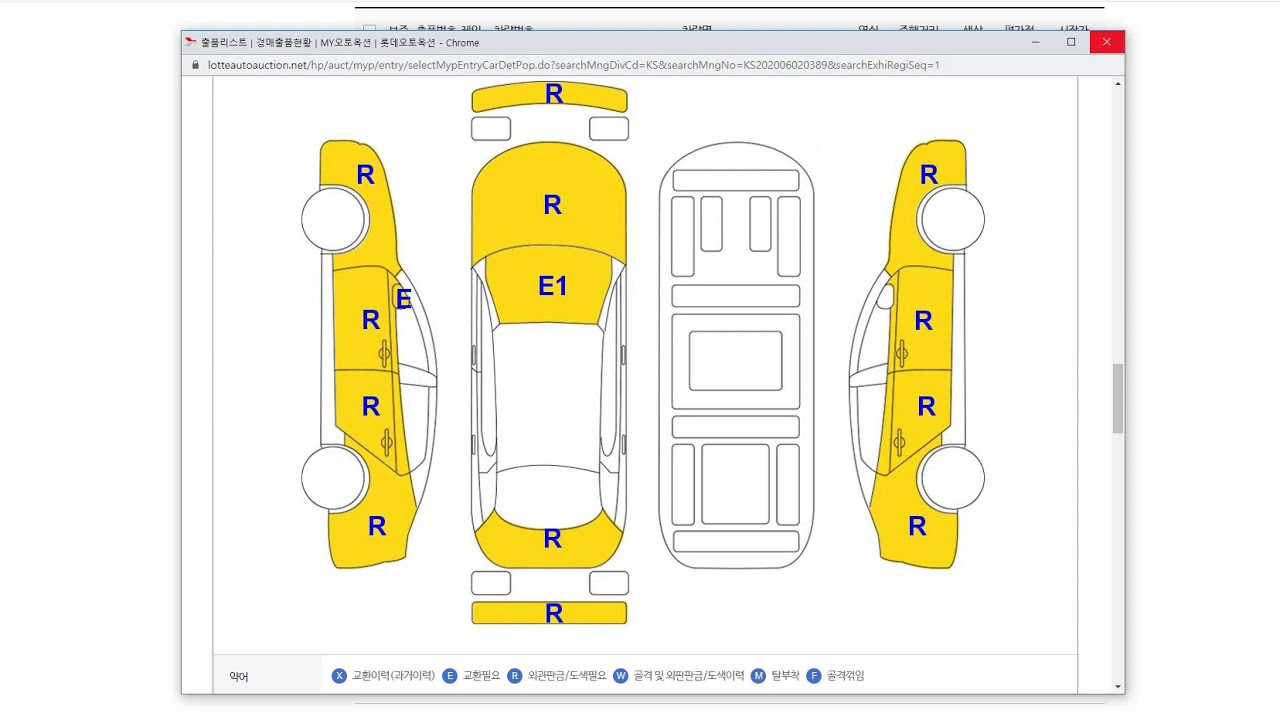Click the right headlight box near front bumper

pos(609,128)
